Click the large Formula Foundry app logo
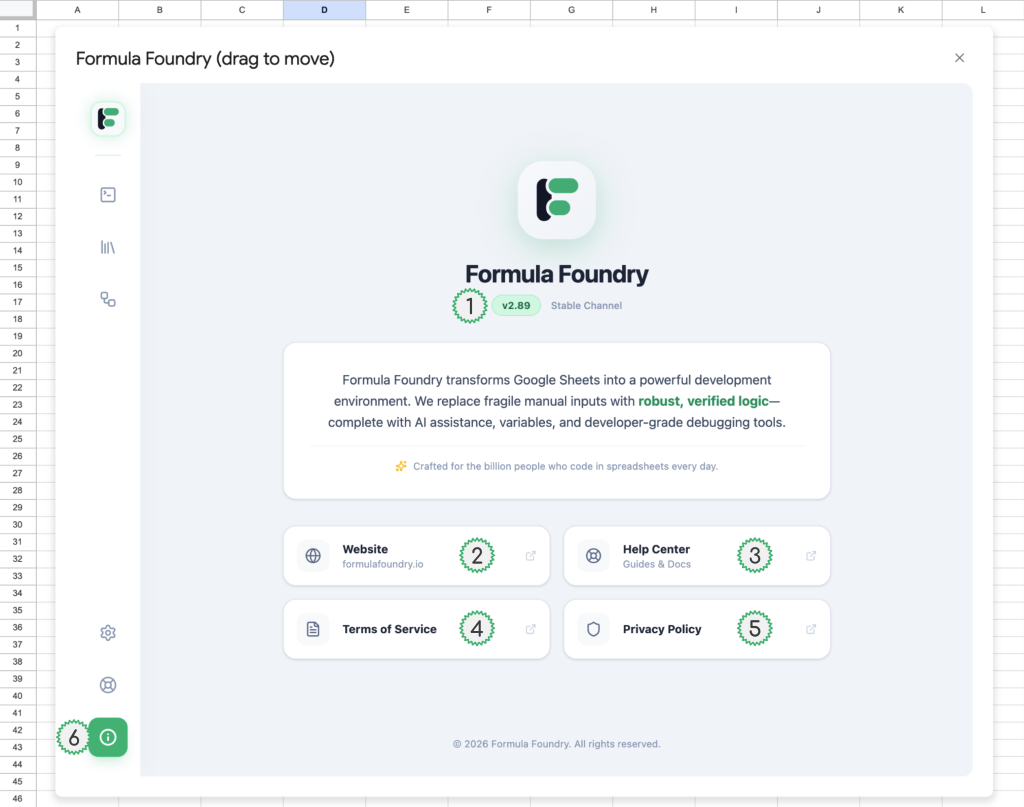Viewport: 1024px width, 807px height. click(x=557, y=200)
